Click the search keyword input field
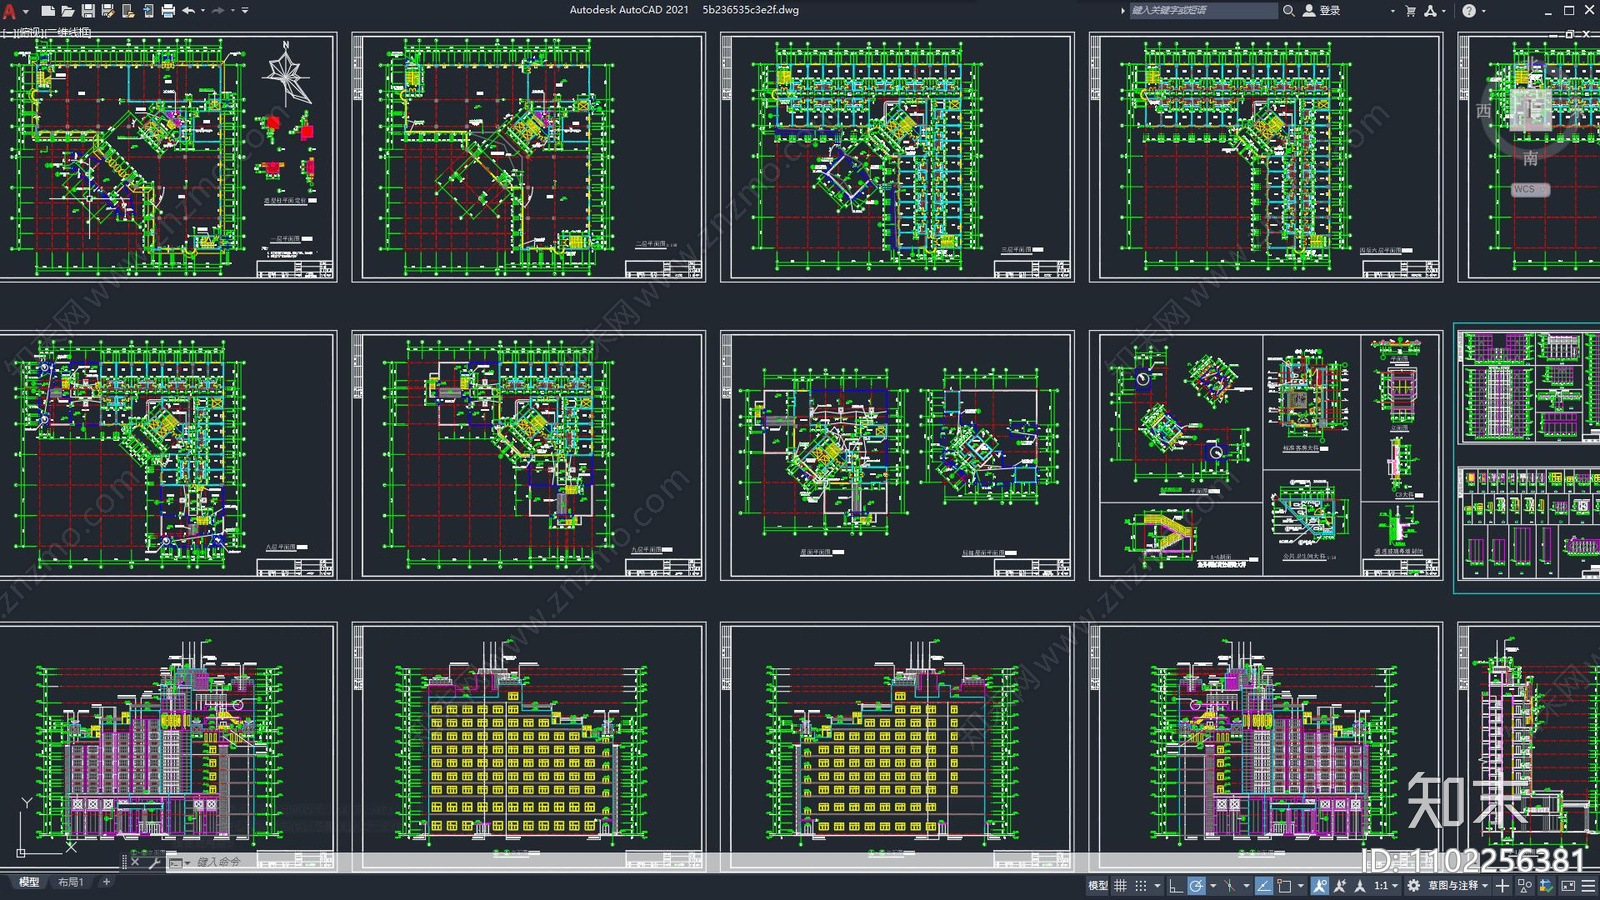The image size is (1600, 900). (x=1203, y=11)
